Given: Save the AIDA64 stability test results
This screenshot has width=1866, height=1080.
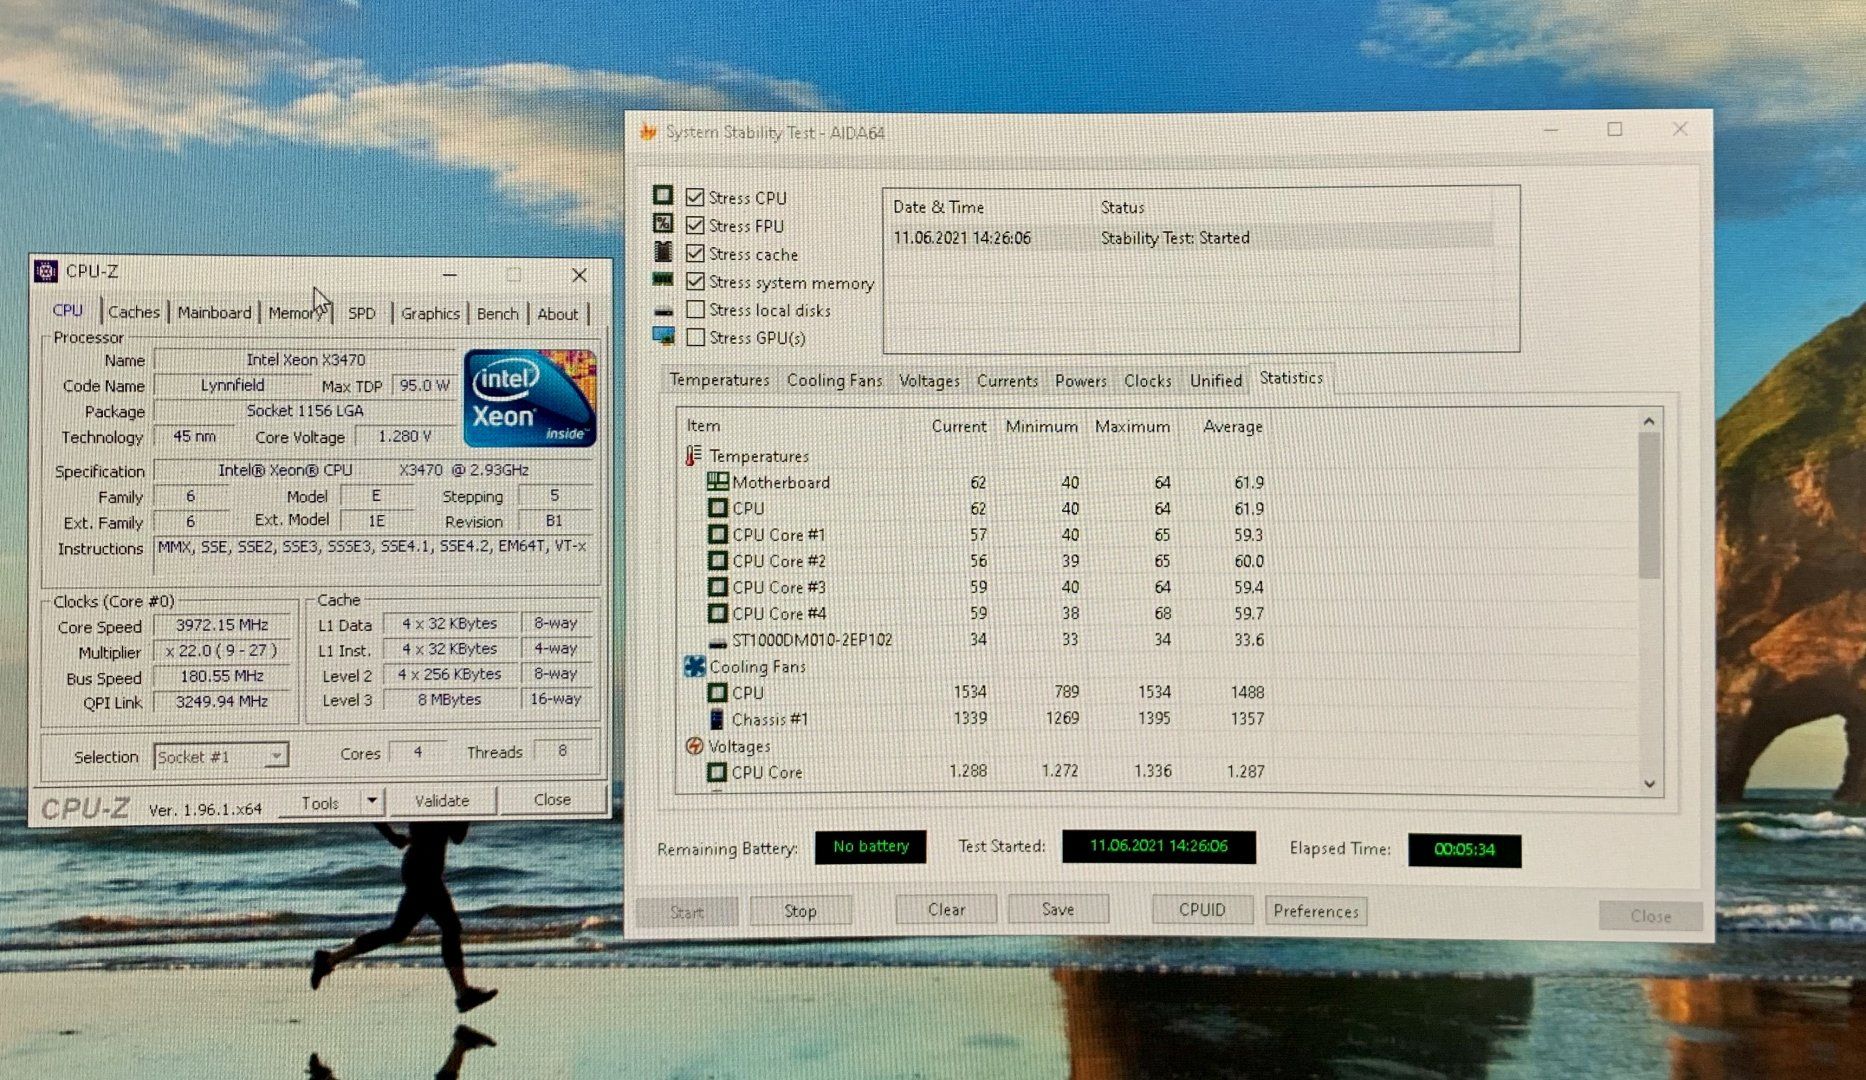Looking at the screenshot, I should click(x=1058, y=909).
